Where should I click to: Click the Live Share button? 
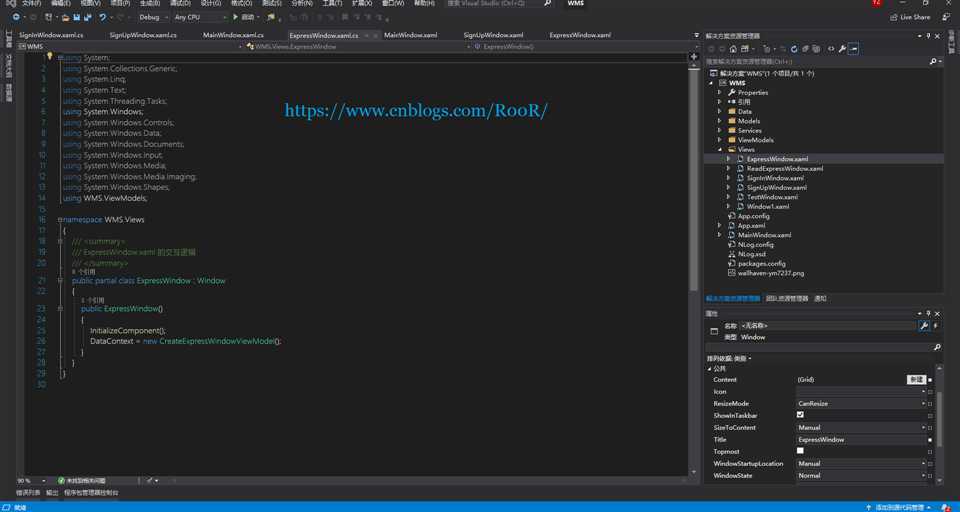click(910, 17)
